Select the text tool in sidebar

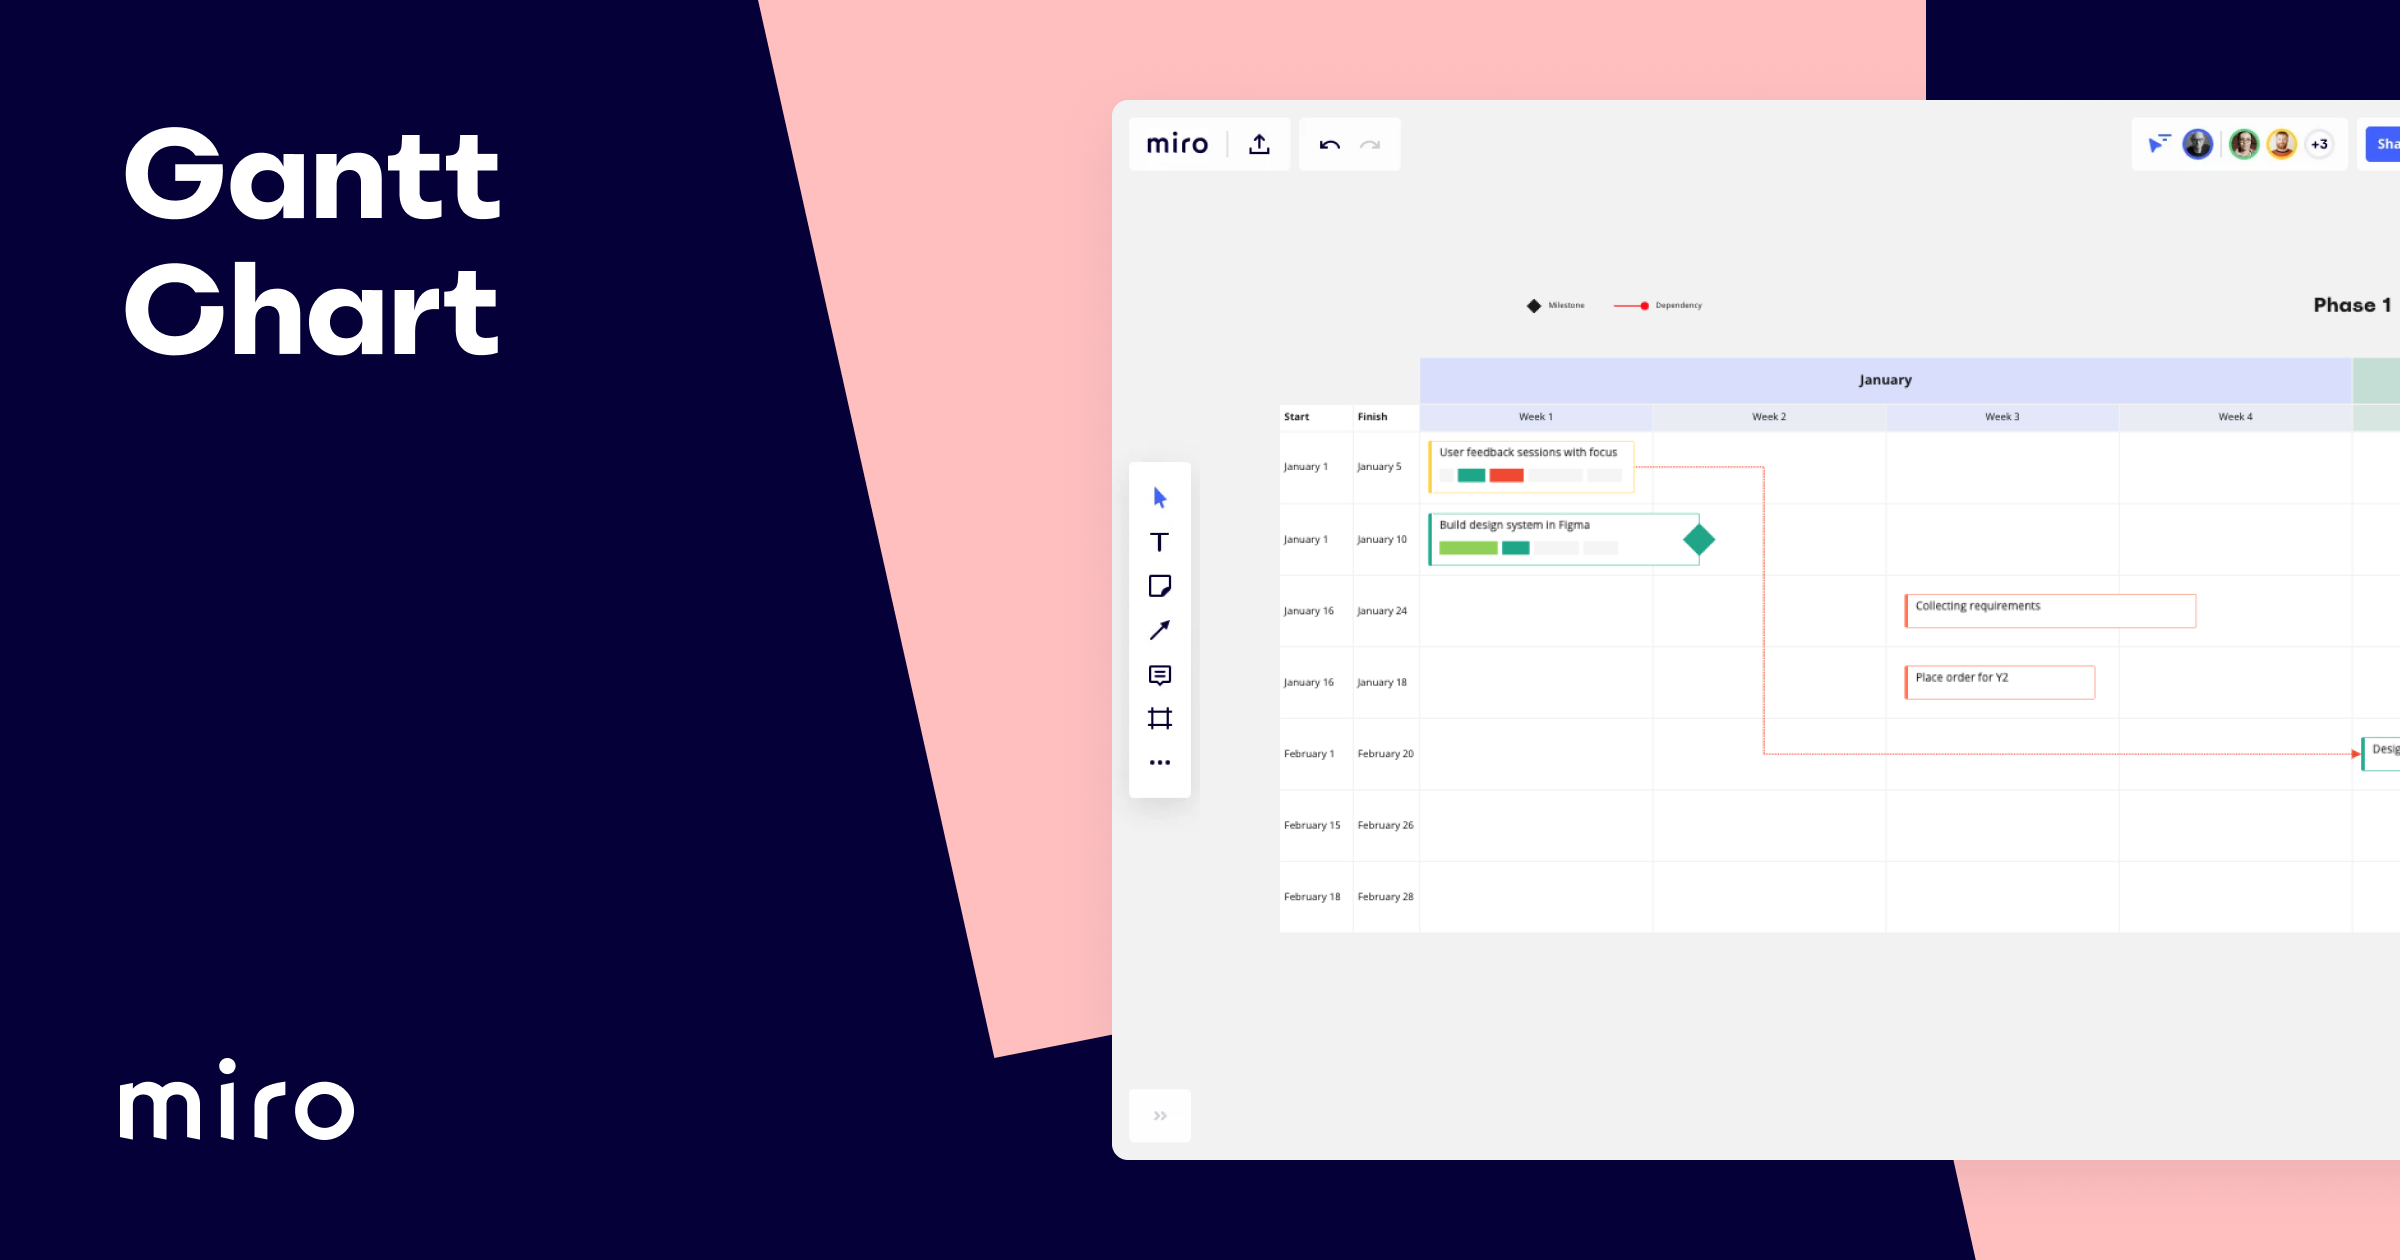point(1160,540)
